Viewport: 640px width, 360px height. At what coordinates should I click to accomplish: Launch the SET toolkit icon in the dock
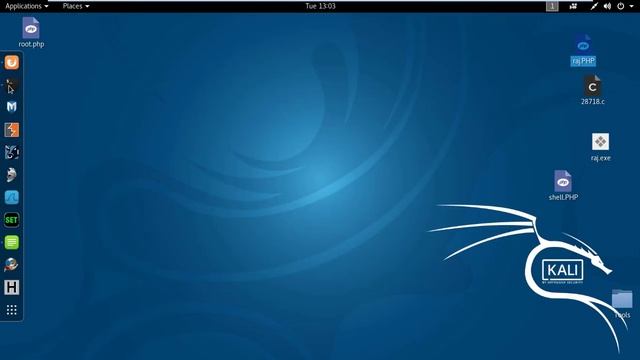pyautogui.click(x=11, y=220)
